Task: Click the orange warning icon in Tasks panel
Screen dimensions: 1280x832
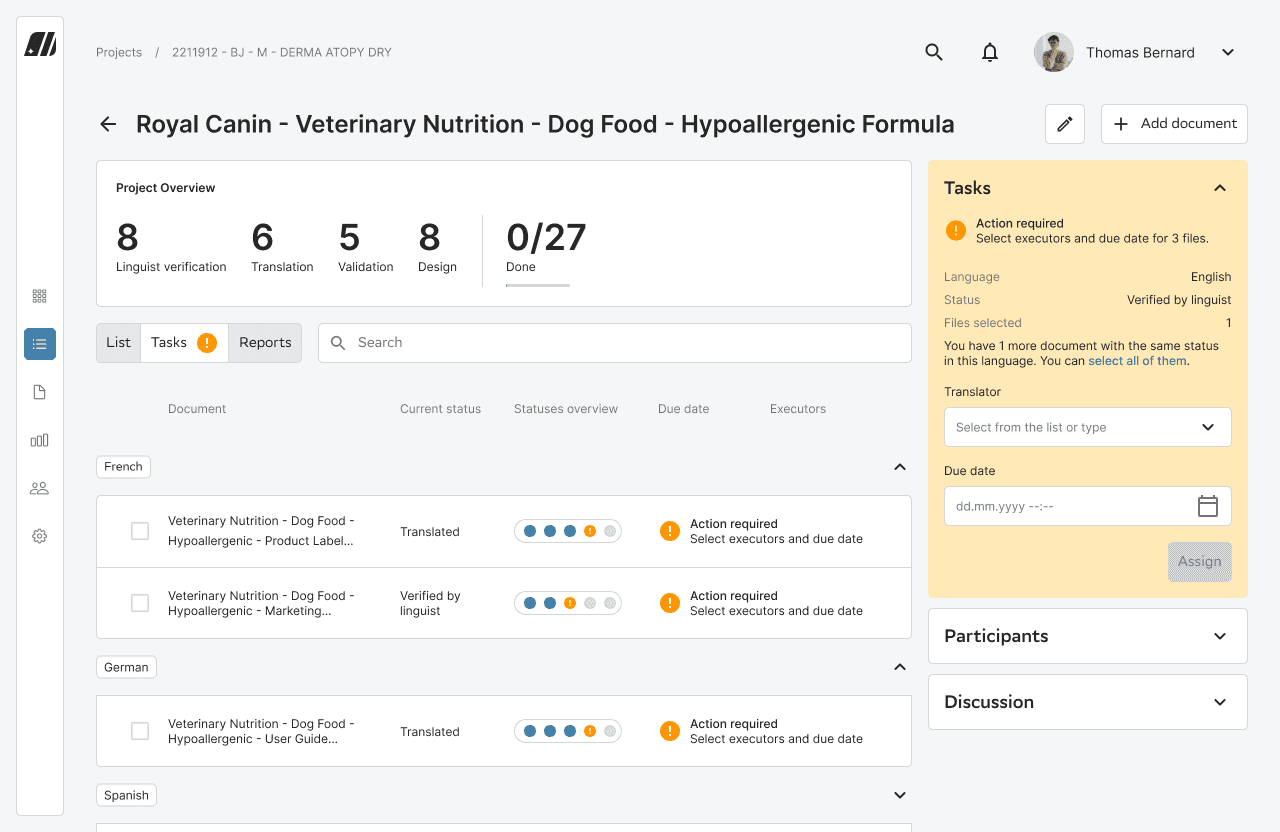Action: point(956,231)
